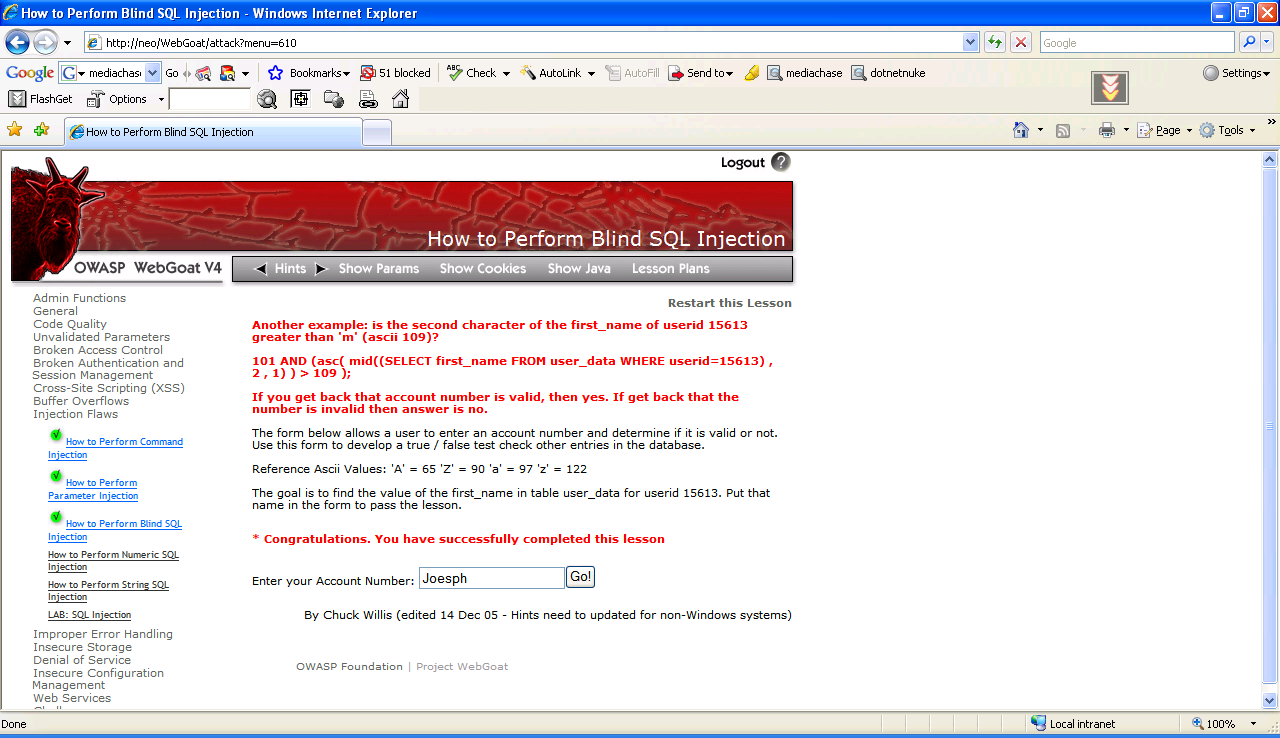Screen dimensions: 1280x738
Task: Click the red Stop loading icon
Action: tap(1020, 43)
